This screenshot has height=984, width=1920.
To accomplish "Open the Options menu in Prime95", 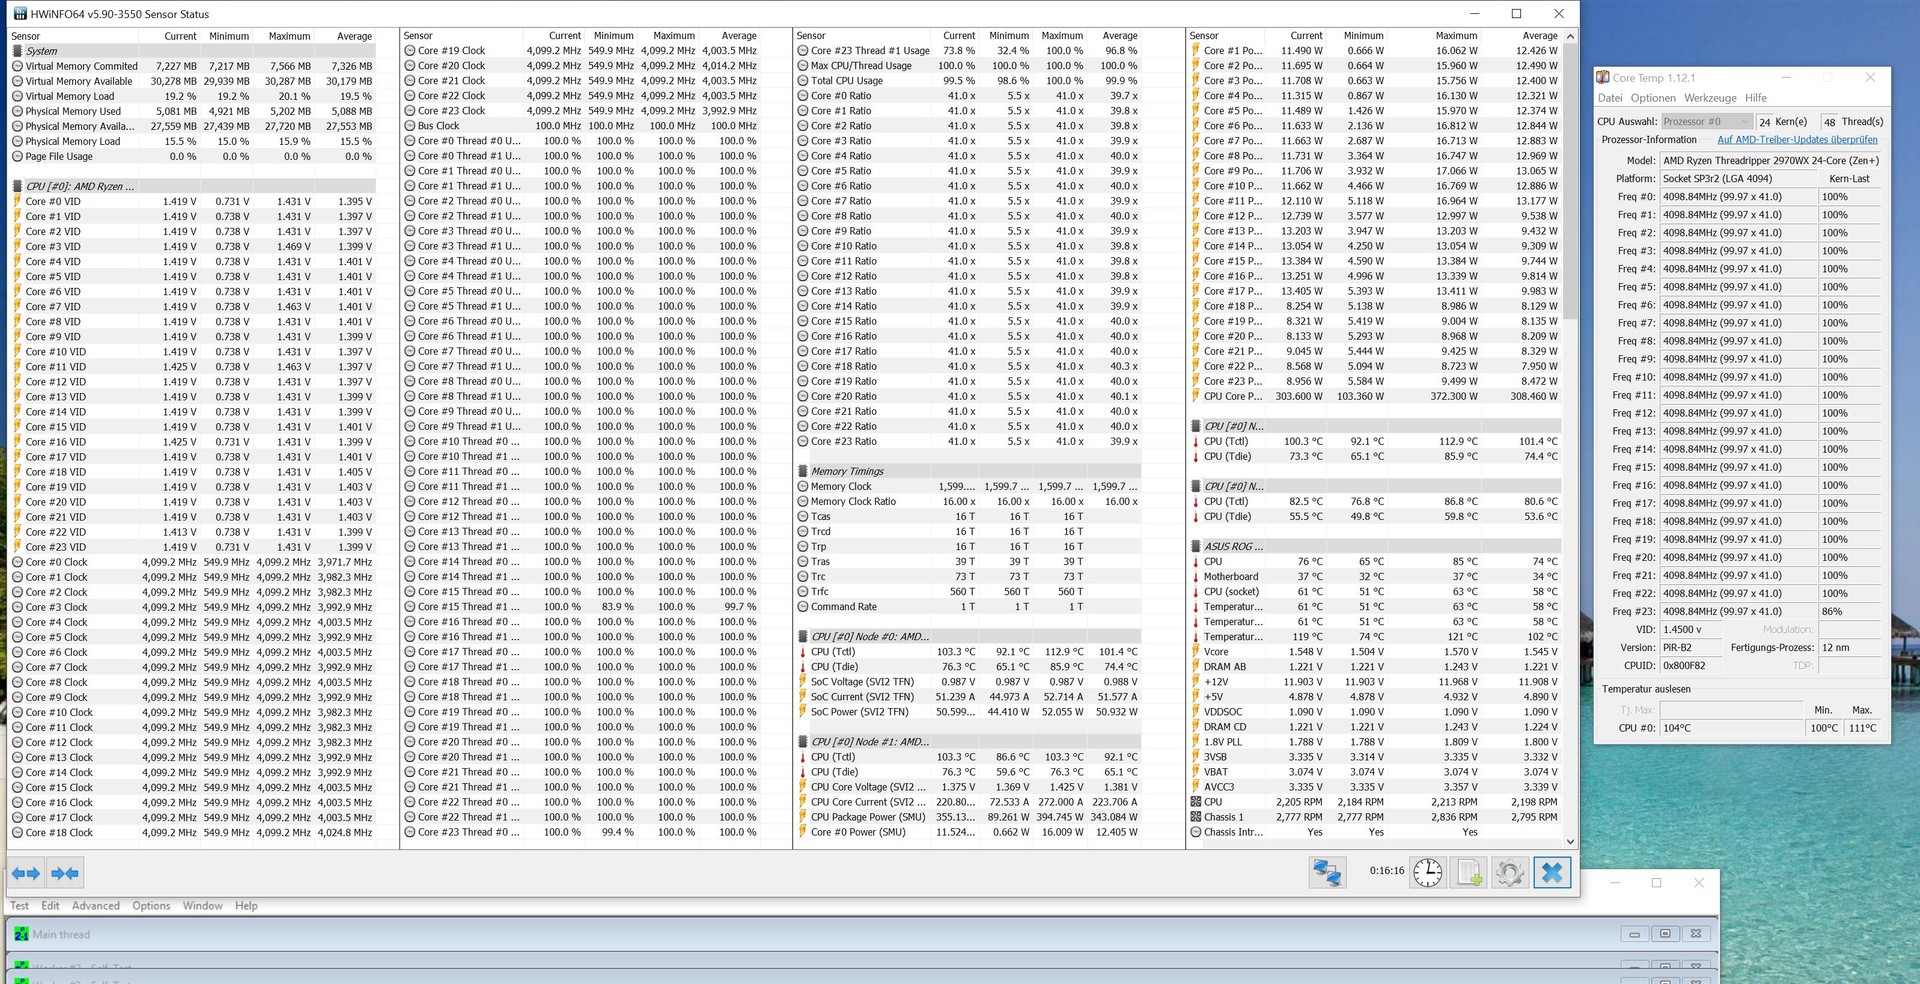I will (151, 906).
